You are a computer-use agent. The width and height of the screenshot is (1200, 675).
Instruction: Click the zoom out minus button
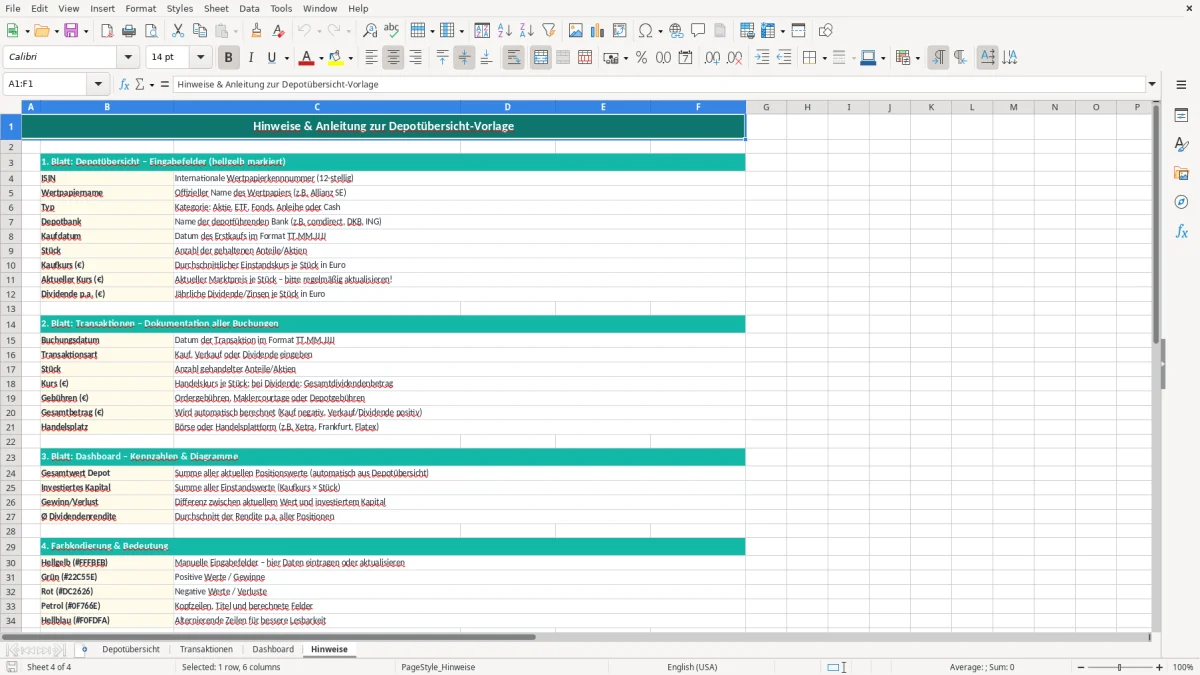1080,667
